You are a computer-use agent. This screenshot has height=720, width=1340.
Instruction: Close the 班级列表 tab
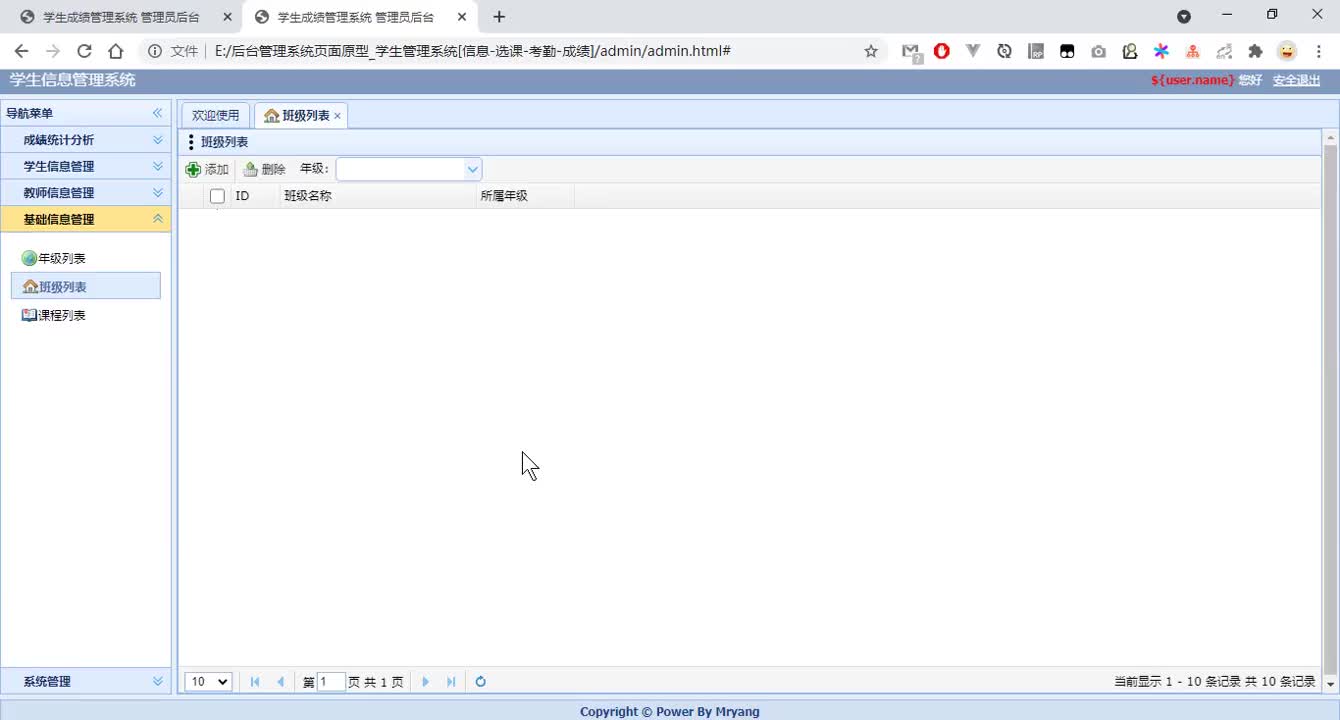coord(337,116)
